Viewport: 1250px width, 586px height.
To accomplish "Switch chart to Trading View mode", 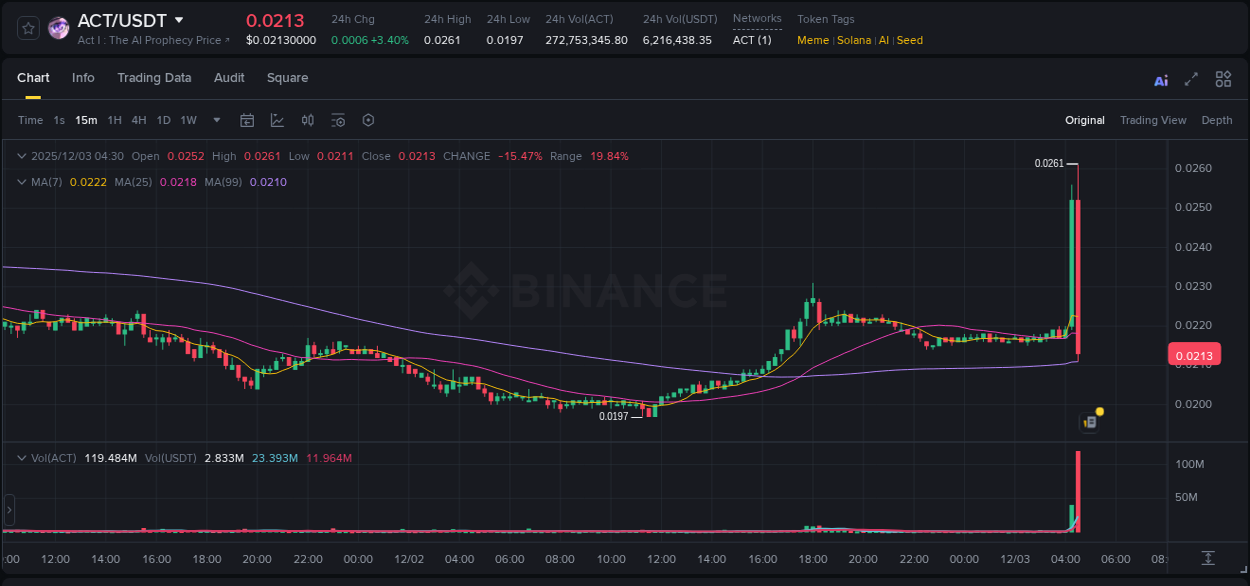I will click(x=1153, y=120).
